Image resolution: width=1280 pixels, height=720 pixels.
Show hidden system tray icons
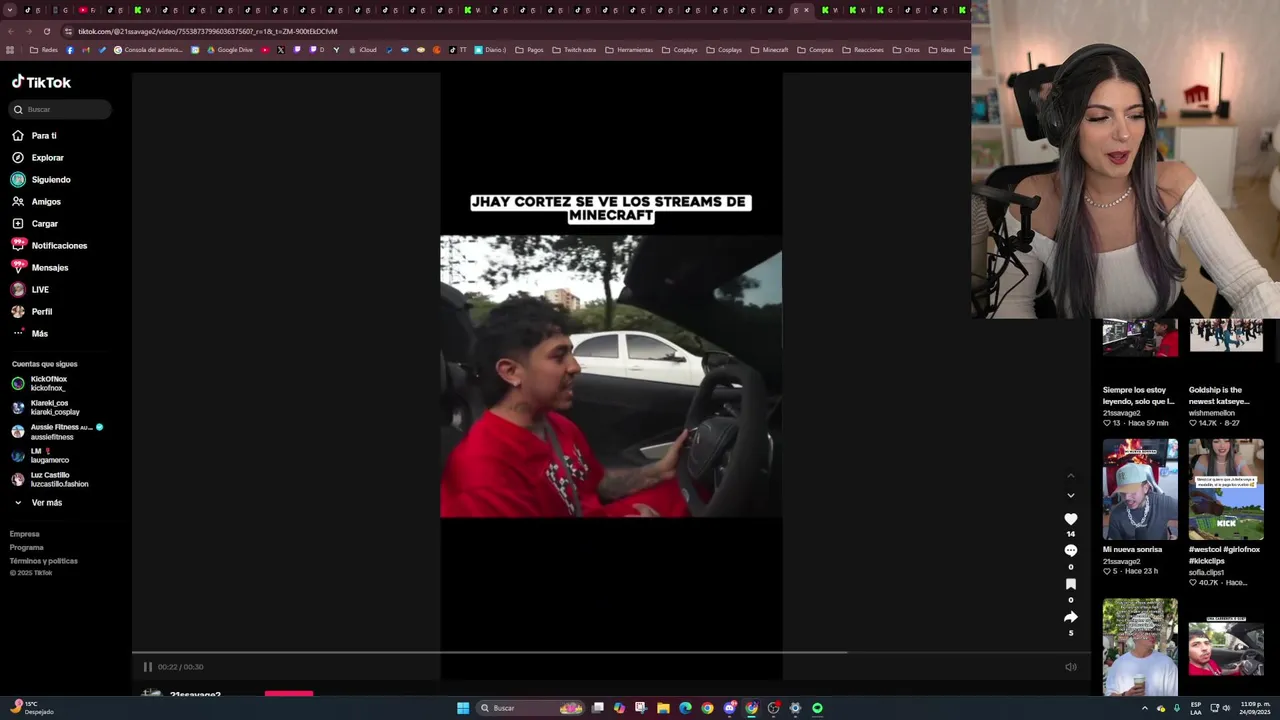click(x=1145, y=708)
